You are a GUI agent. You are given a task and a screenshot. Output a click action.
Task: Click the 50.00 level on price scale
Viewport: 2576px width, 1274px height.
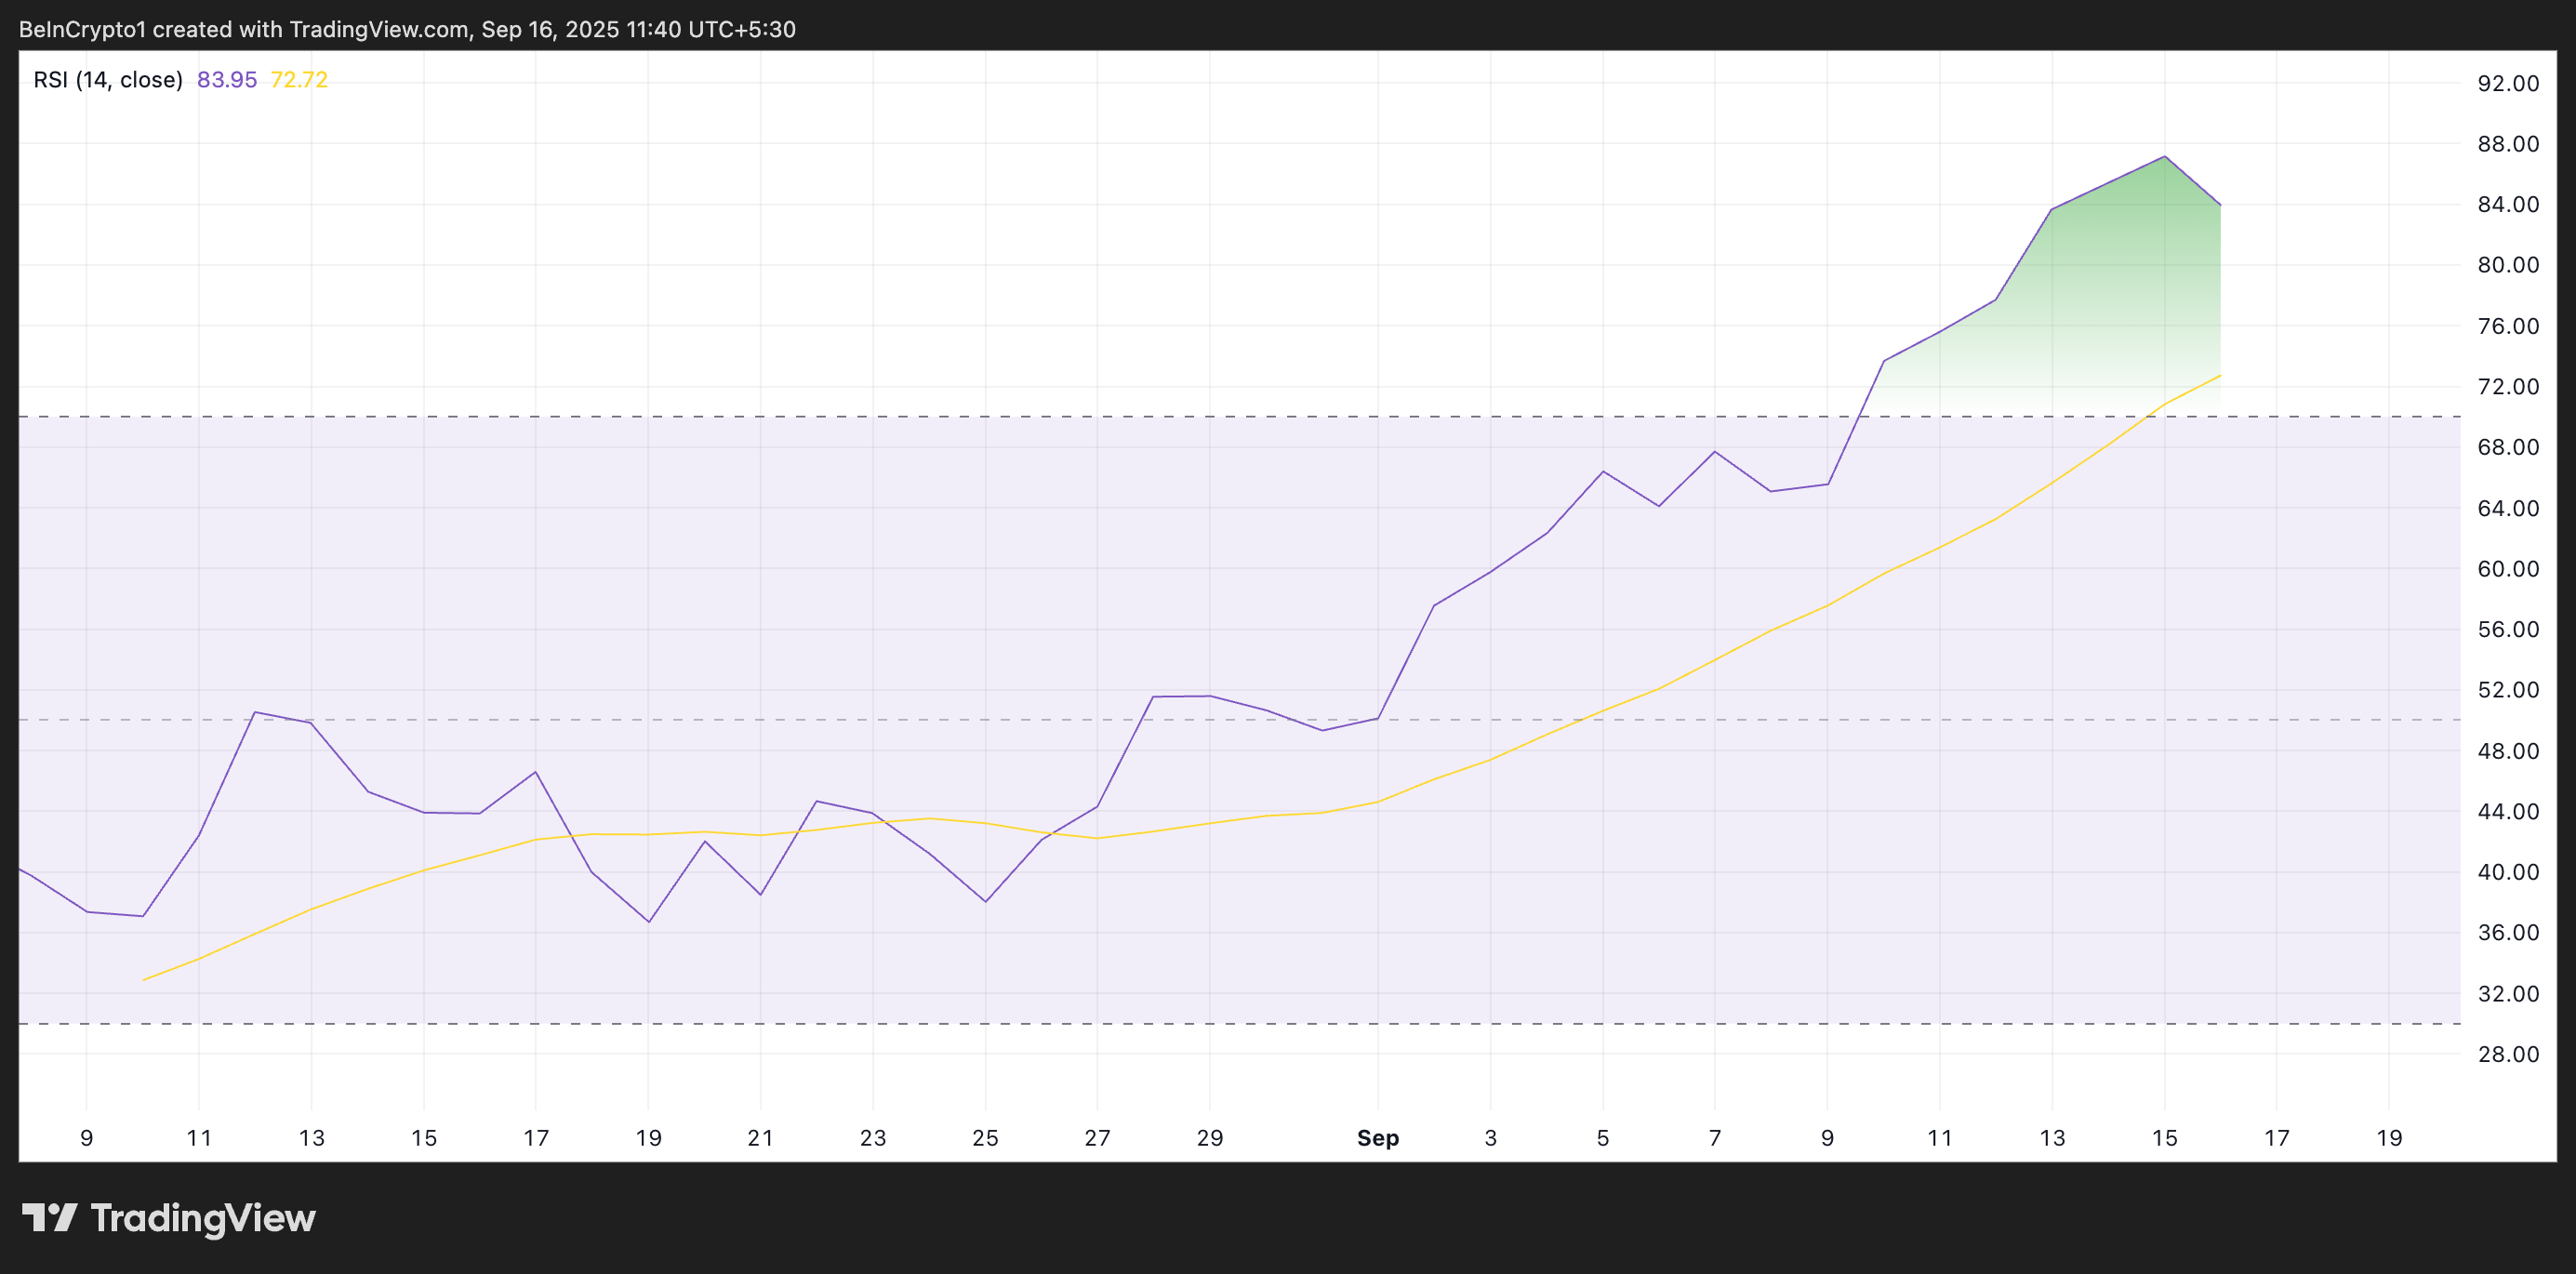pyautogui.click(x=2508, y=720)
